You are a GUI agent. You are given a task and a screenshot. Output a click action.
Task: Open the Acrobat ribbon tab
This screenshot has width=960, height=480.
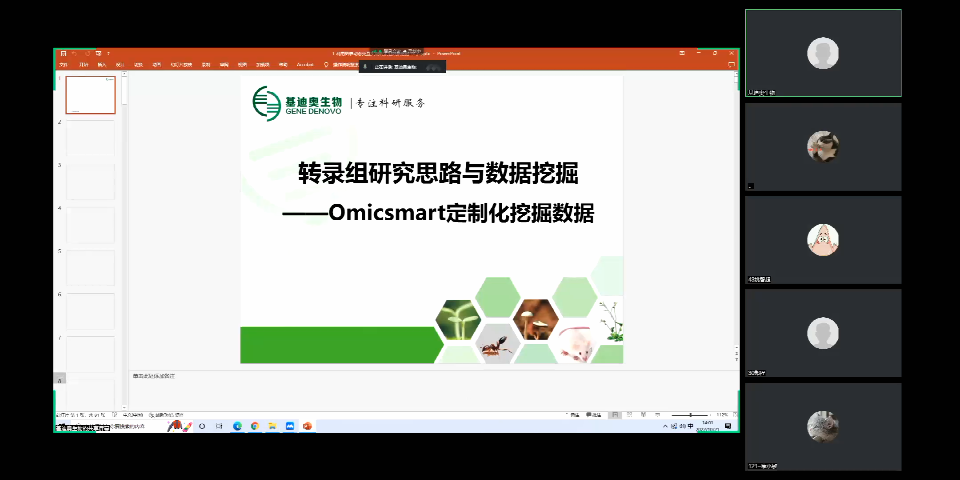[305, 64]
